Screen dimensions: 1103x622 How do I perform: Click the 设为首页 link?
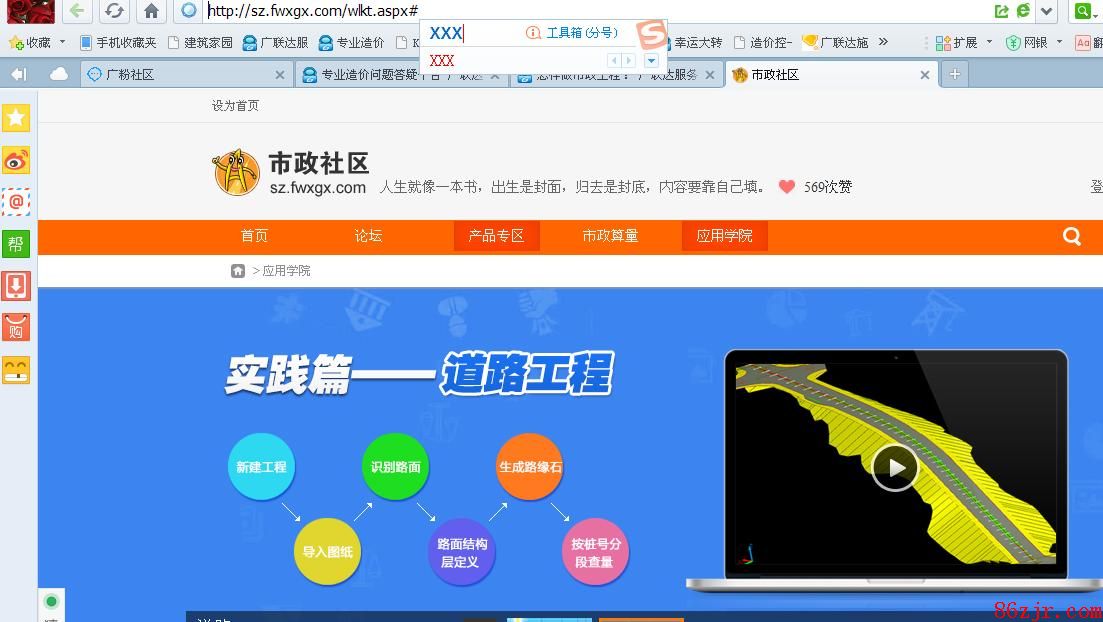click(235, 106)
